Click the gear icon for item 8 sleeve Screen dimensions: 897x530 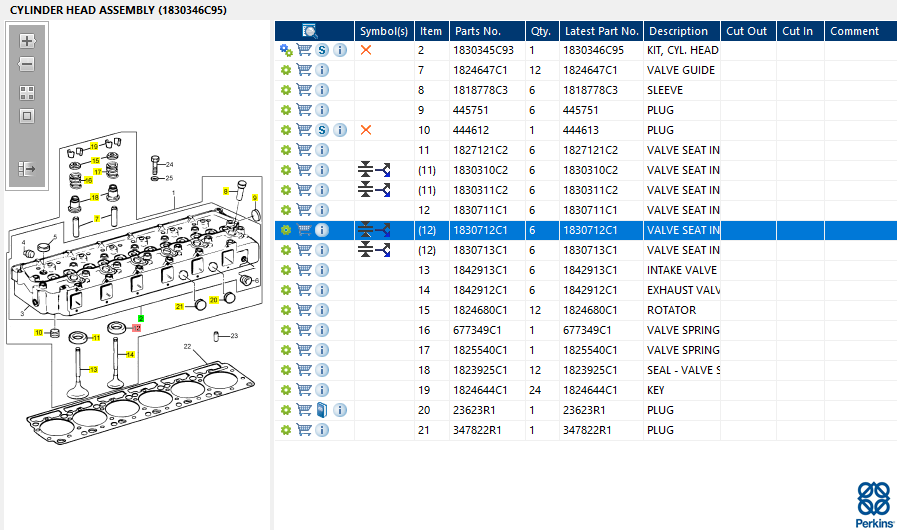click(x=286, y=90)
